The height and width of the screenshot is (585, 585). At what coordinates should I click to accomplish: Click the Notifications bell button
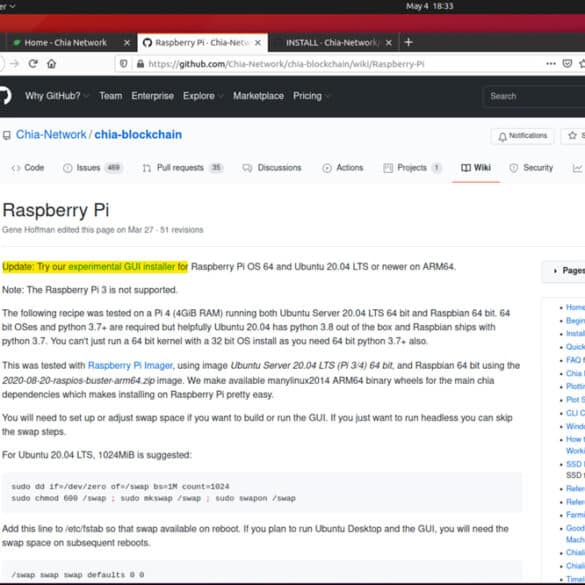(522, 136)
